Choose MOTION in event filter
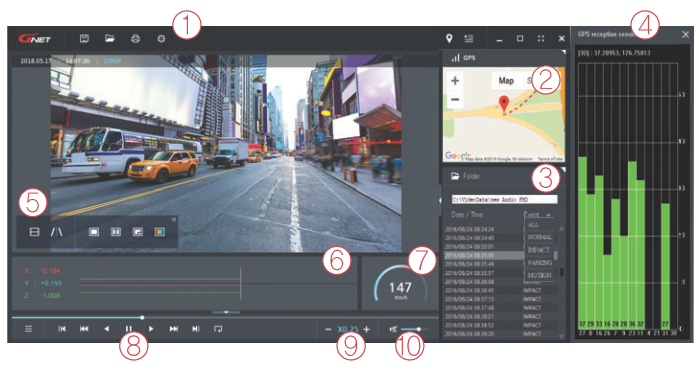 tap(539, 275)
